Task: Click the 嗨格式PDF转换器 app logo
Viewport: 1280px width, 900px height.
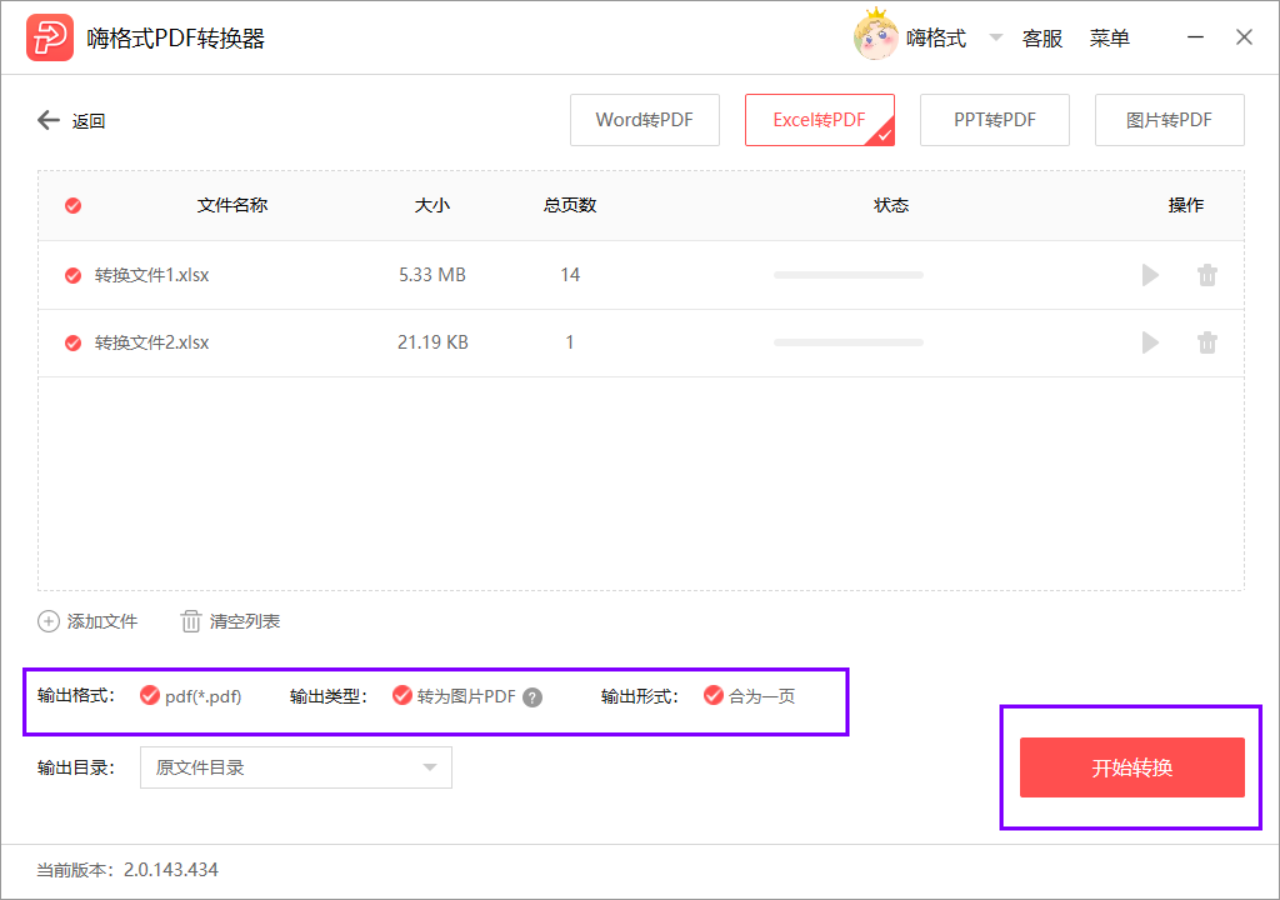Action: tap(50, 38)
